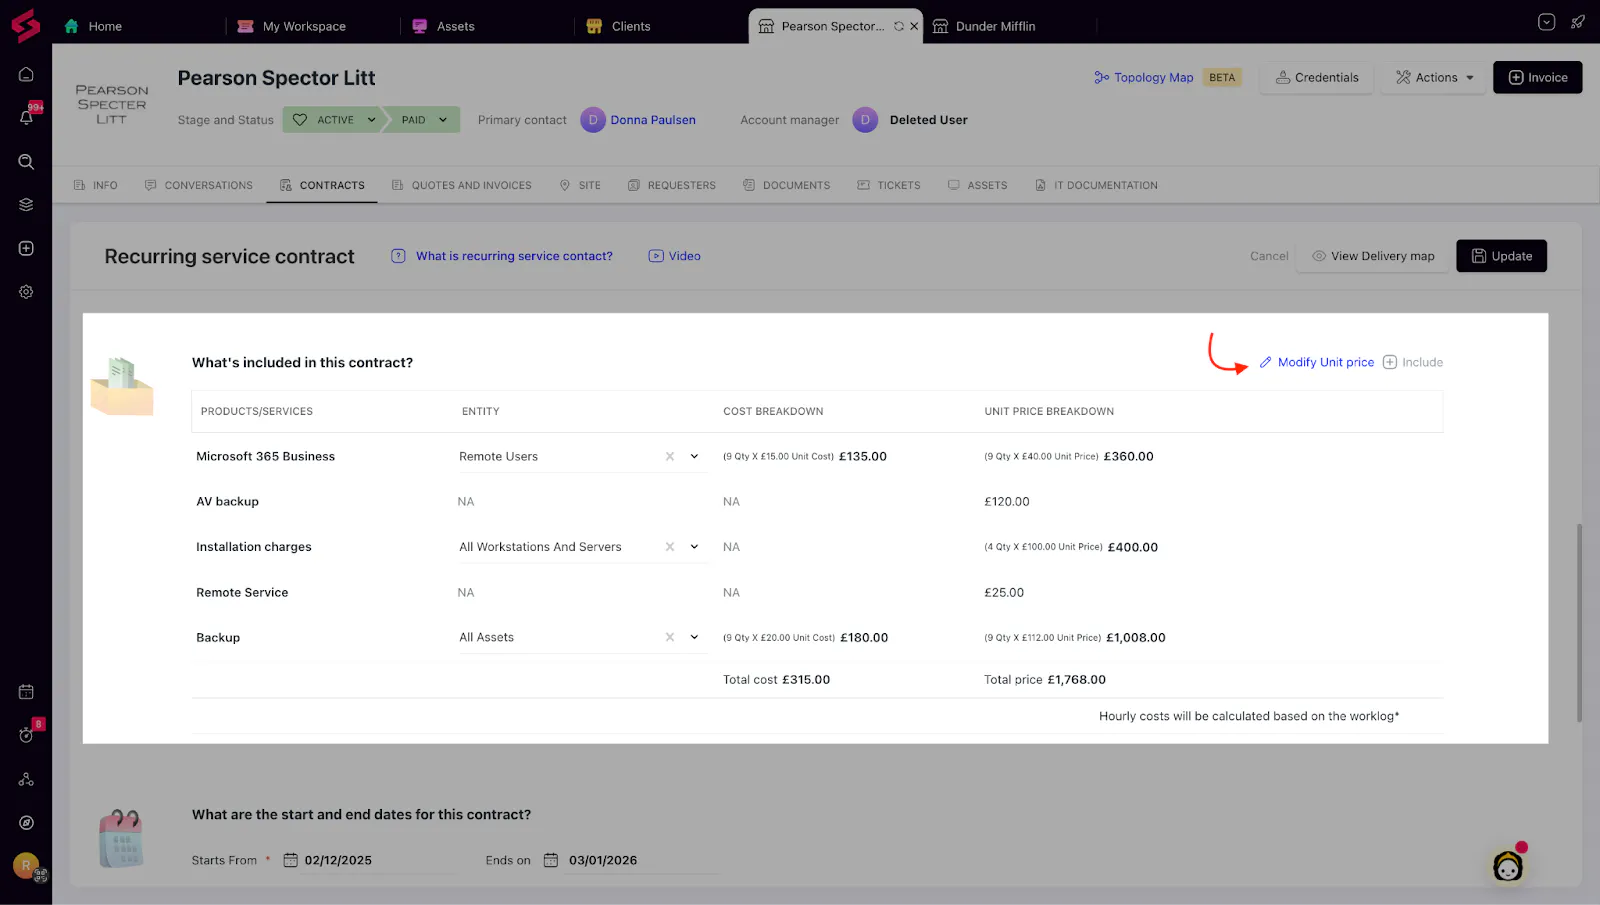1600x905 pixels.
Task: Open the Actions dropdown menu
Action: click(x=1434, y=77)
